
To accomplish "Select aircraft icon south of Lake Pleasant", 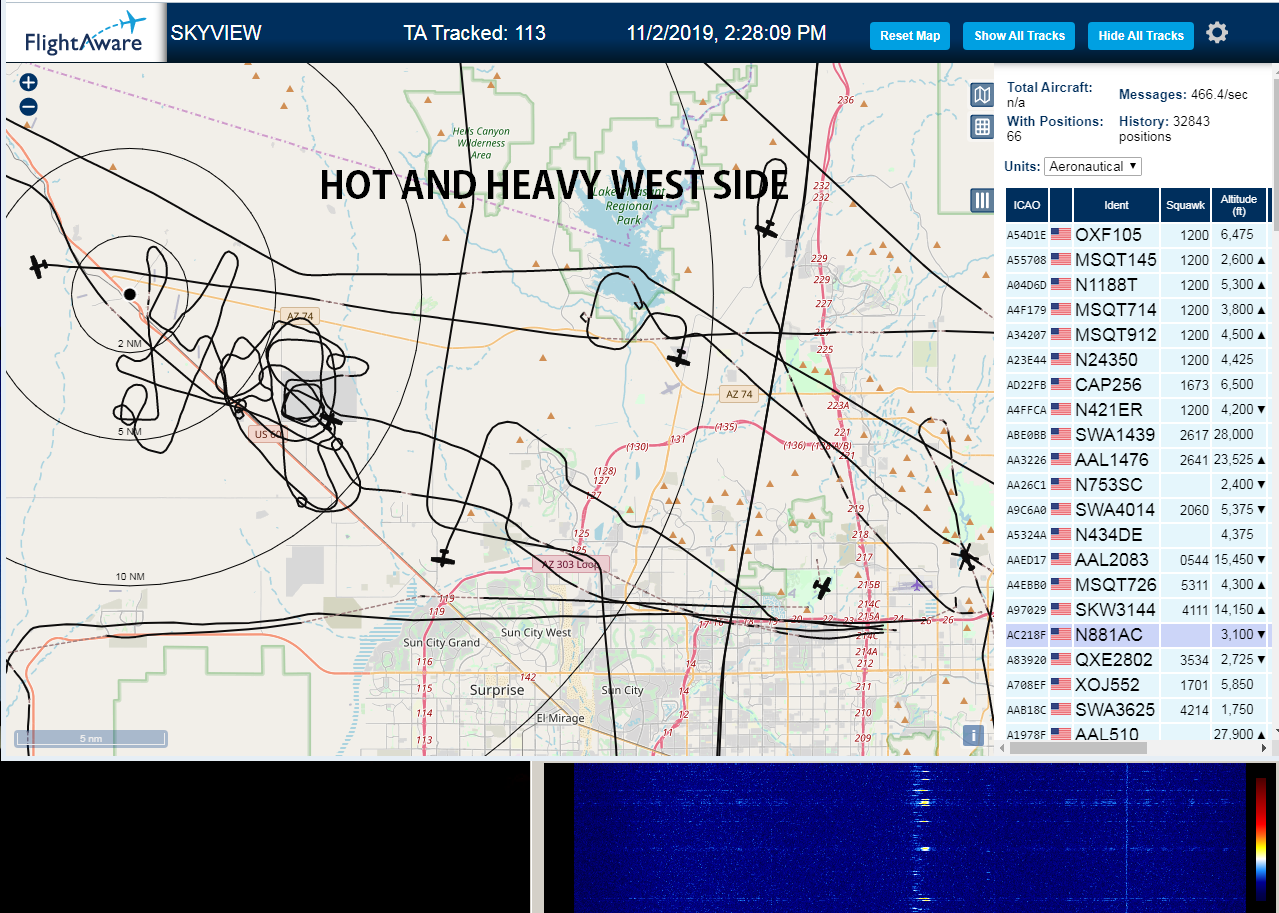I will (680, 357).
